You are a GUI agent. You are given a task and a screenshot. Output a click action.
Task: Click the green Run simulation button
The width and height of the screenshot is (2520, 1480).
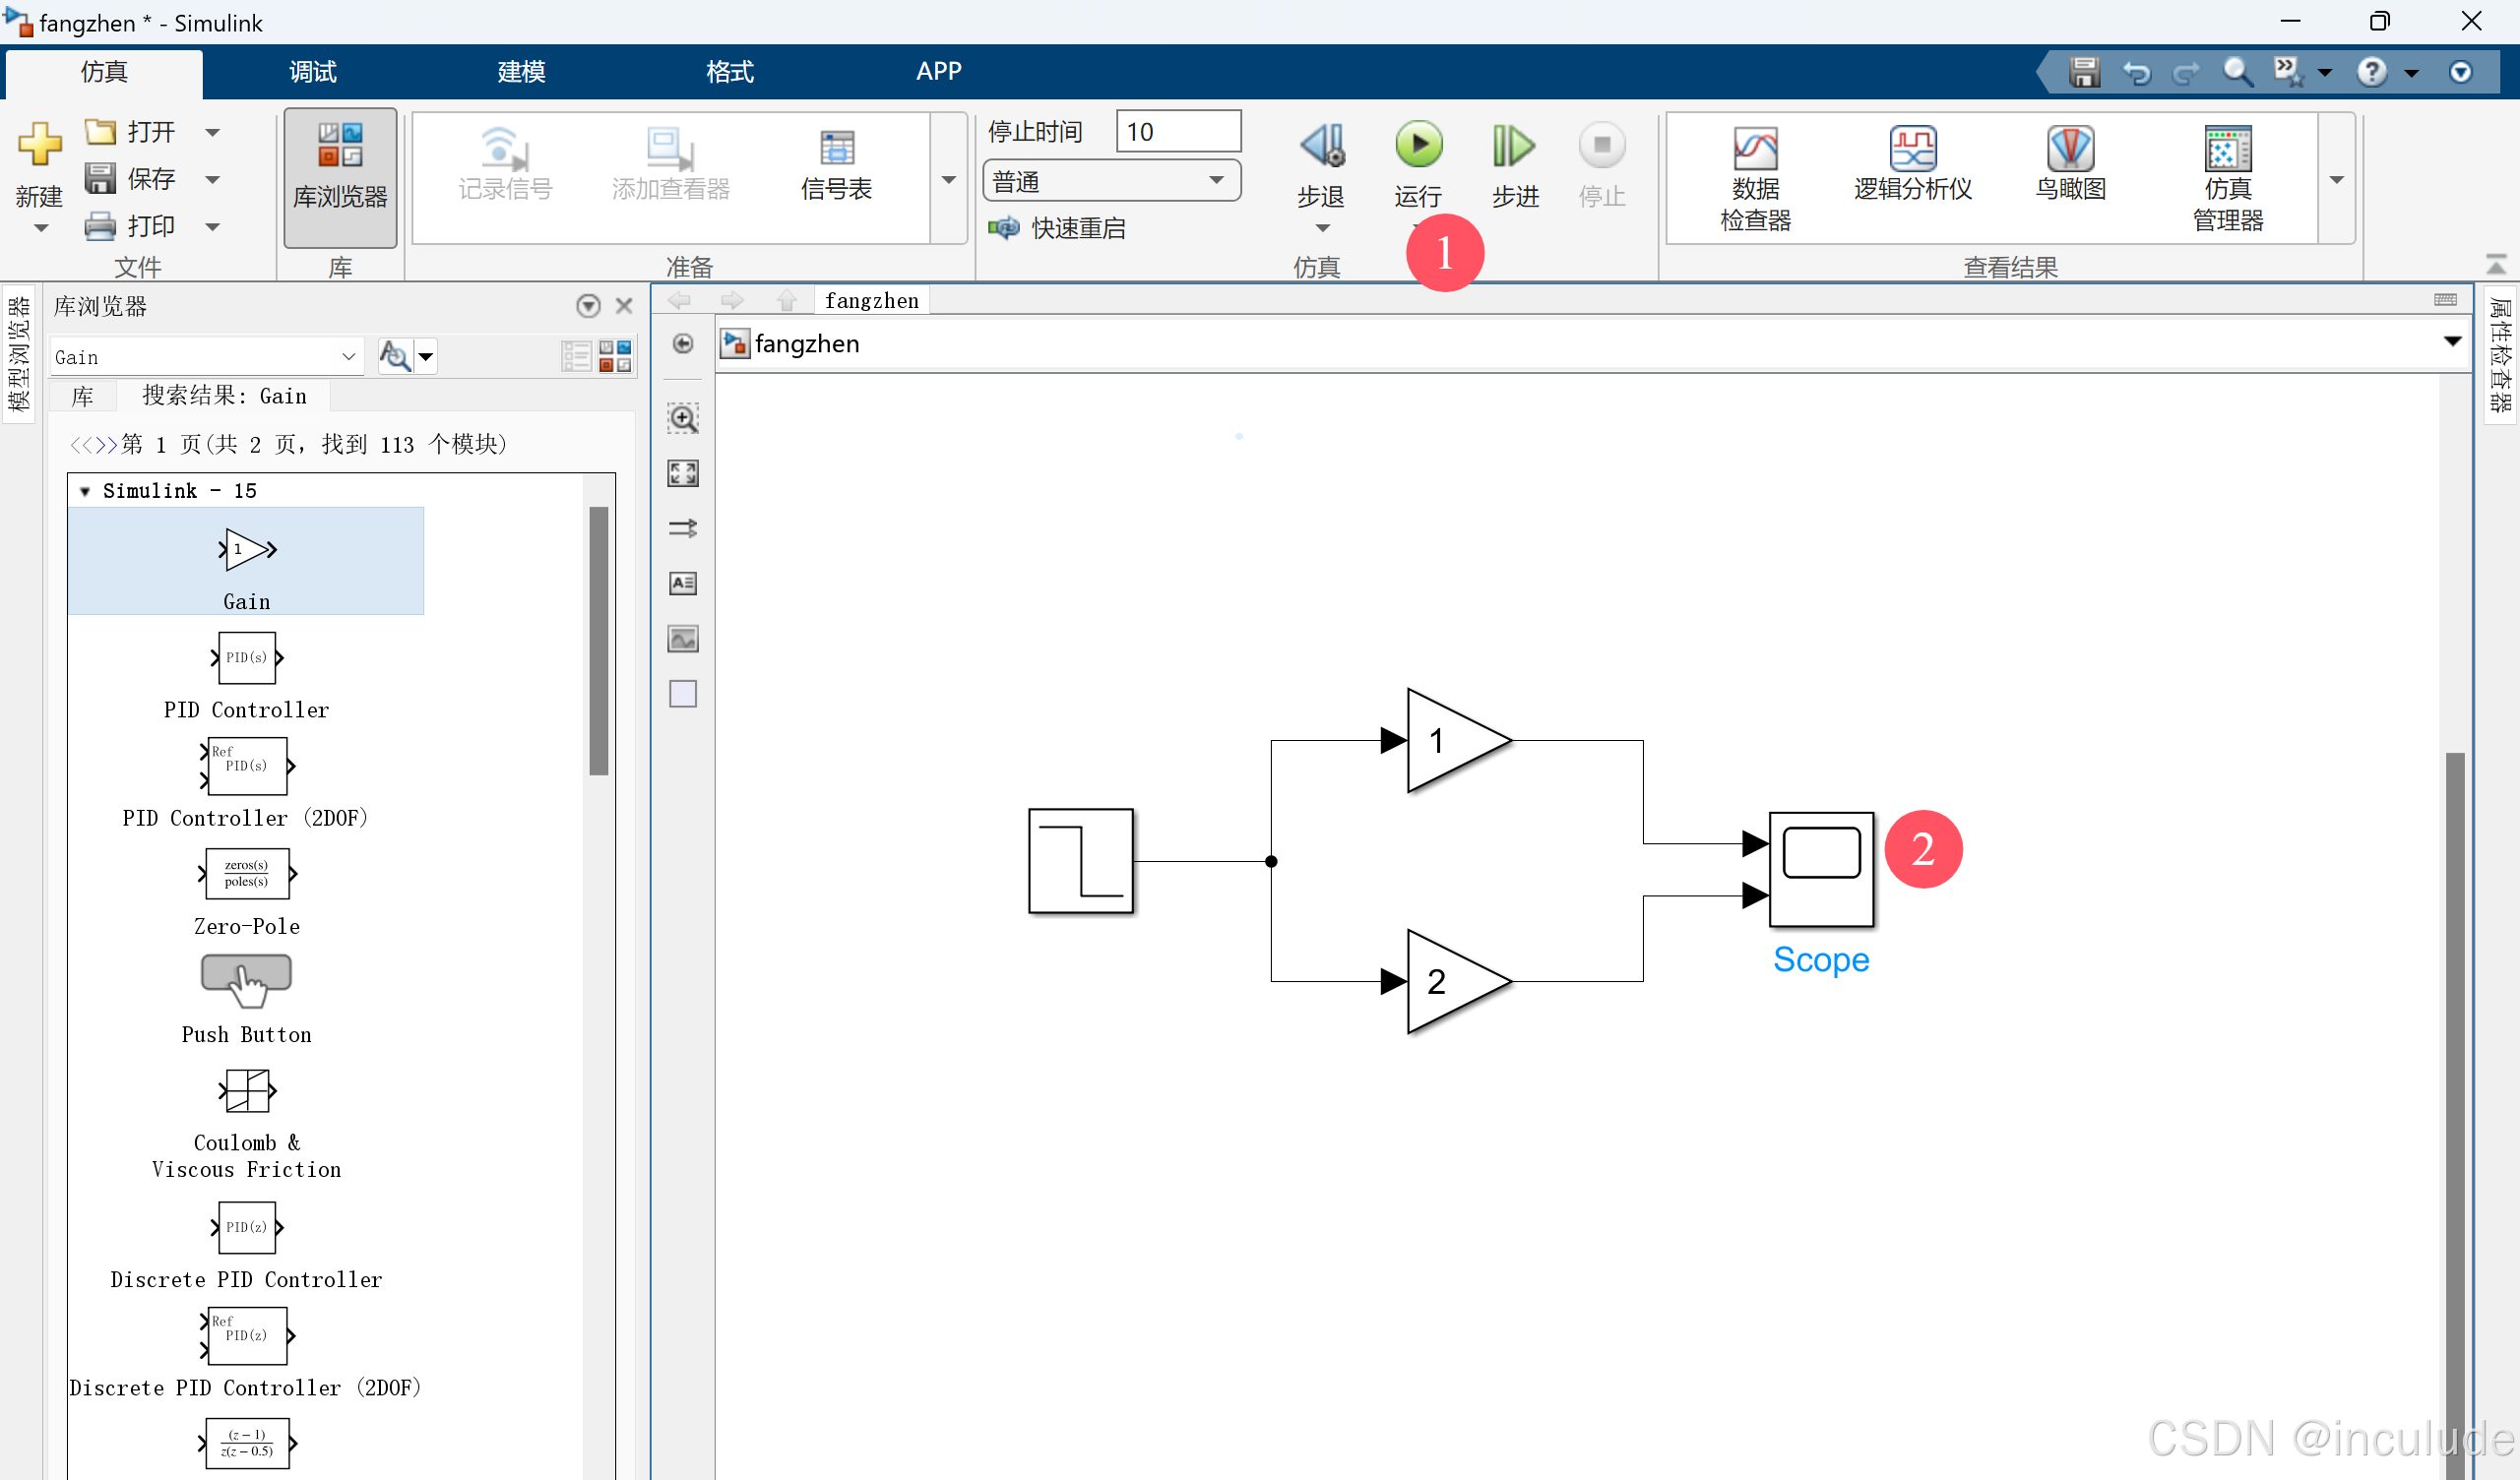pos(1418,147)
